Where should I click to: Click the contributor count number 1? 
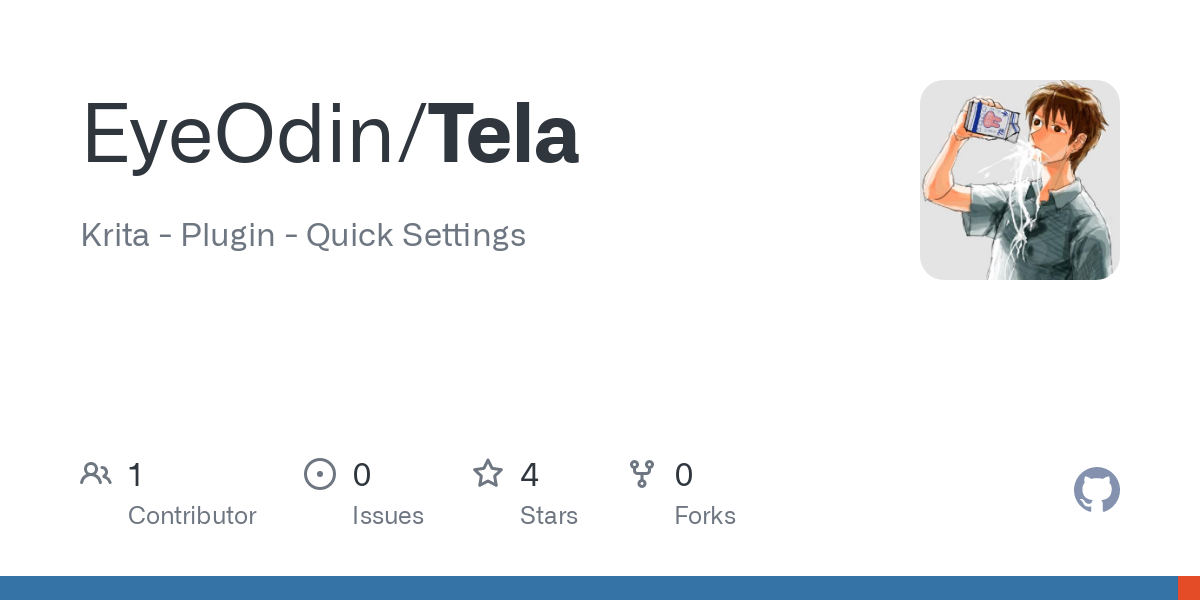(135, 475)
